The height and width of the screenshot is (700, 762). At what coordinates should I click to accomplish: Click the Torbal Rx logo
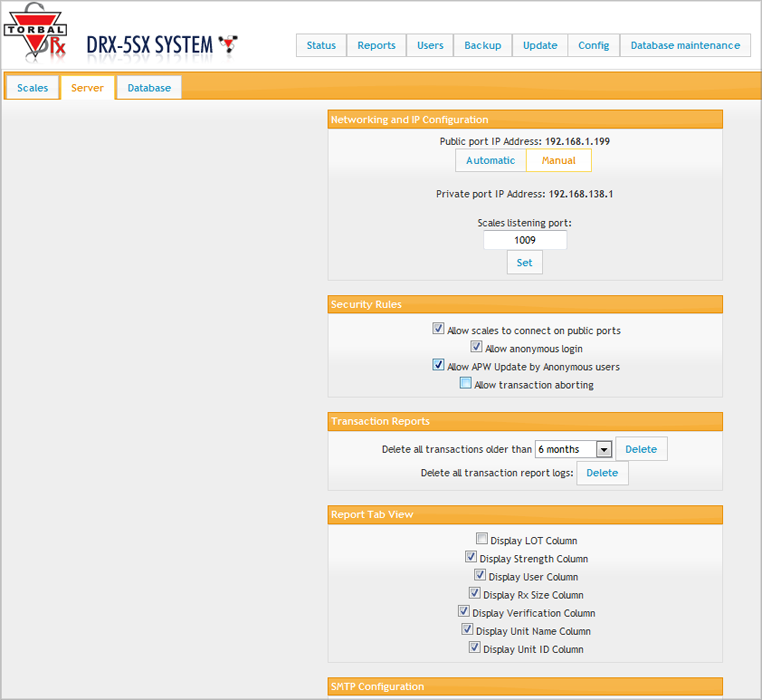(35, 39)
